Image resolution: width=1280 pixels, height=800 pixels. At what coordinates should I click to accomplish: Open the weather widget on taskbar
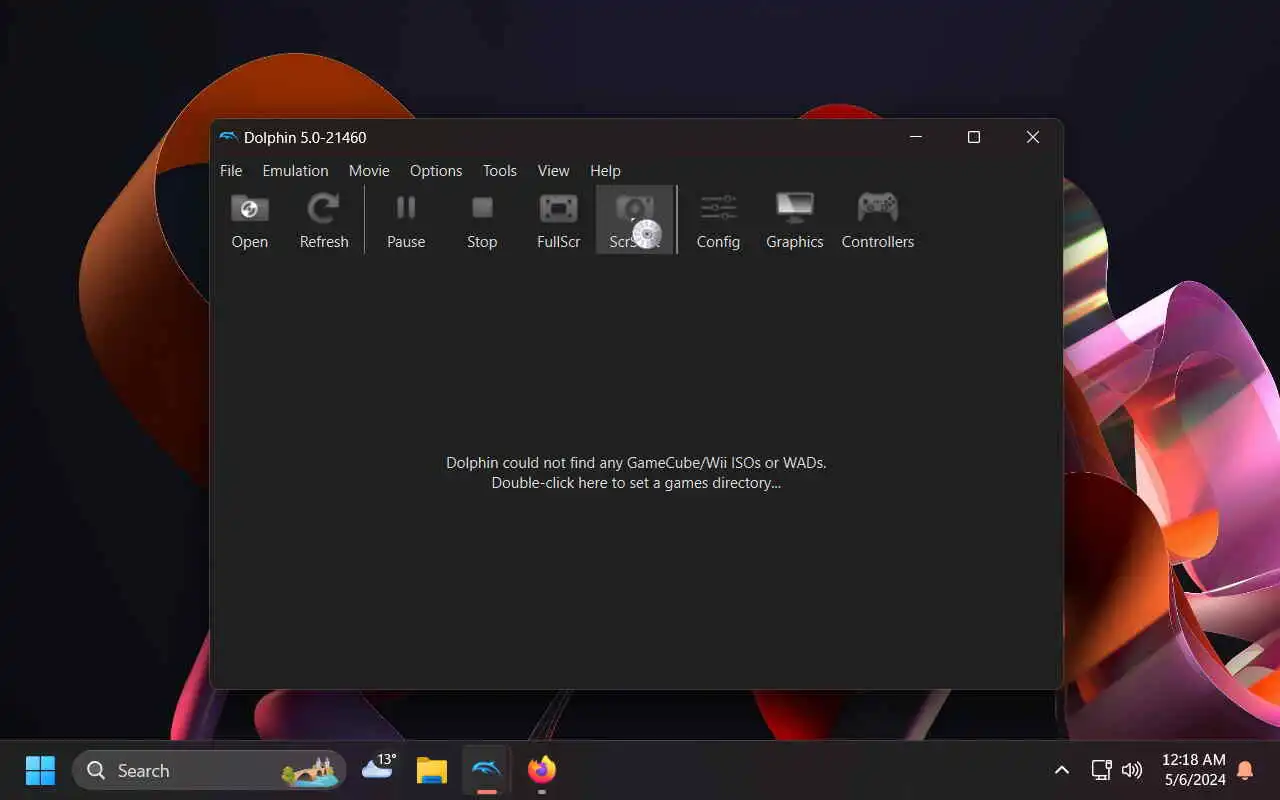tap(378, 768)
